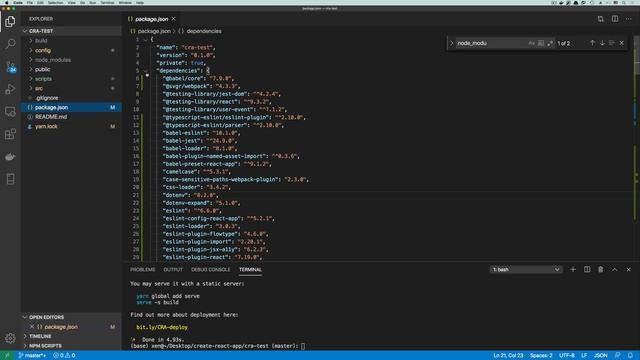Split the terminal panel
Screen dimensions: 640x360
point(587,269)
